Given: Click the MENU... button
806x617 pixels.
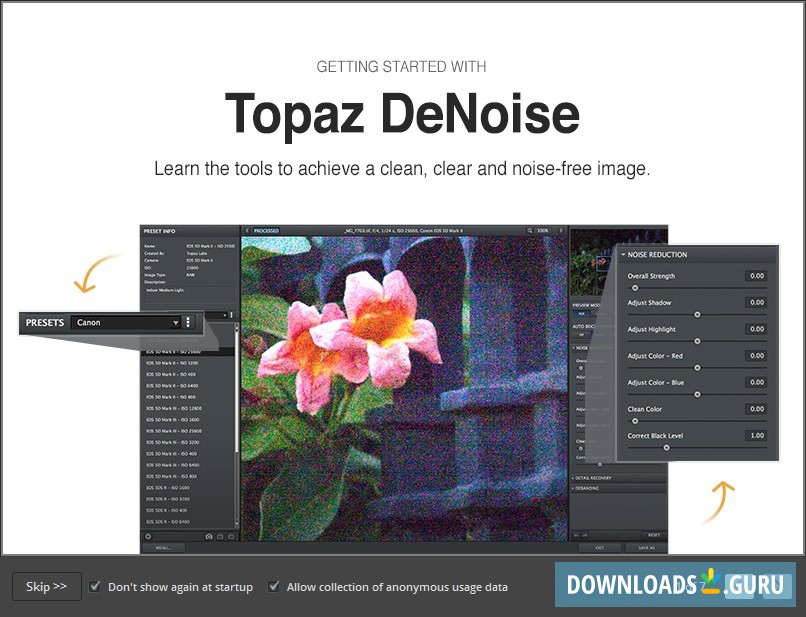Looking at the screenshot, I should pos(163,548).
